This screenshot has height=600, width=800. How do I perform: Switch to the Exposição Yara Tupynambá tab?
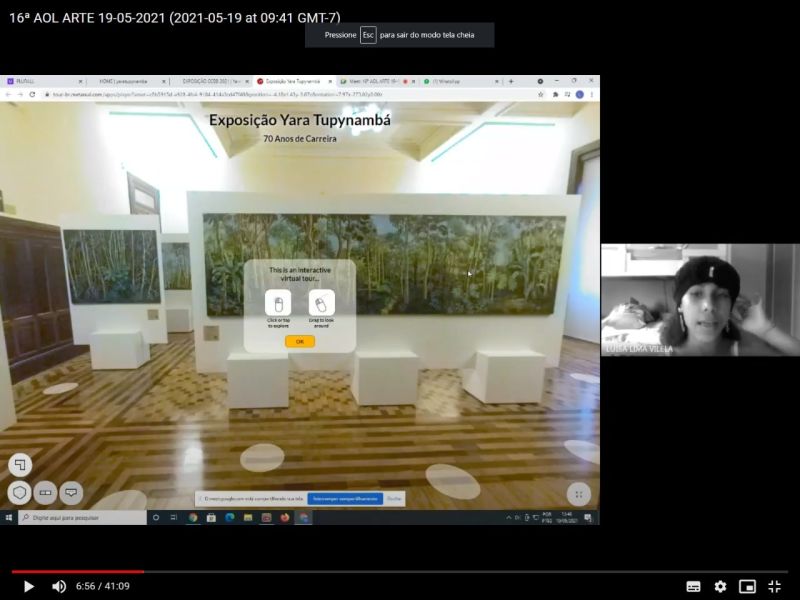click(292, 81)
